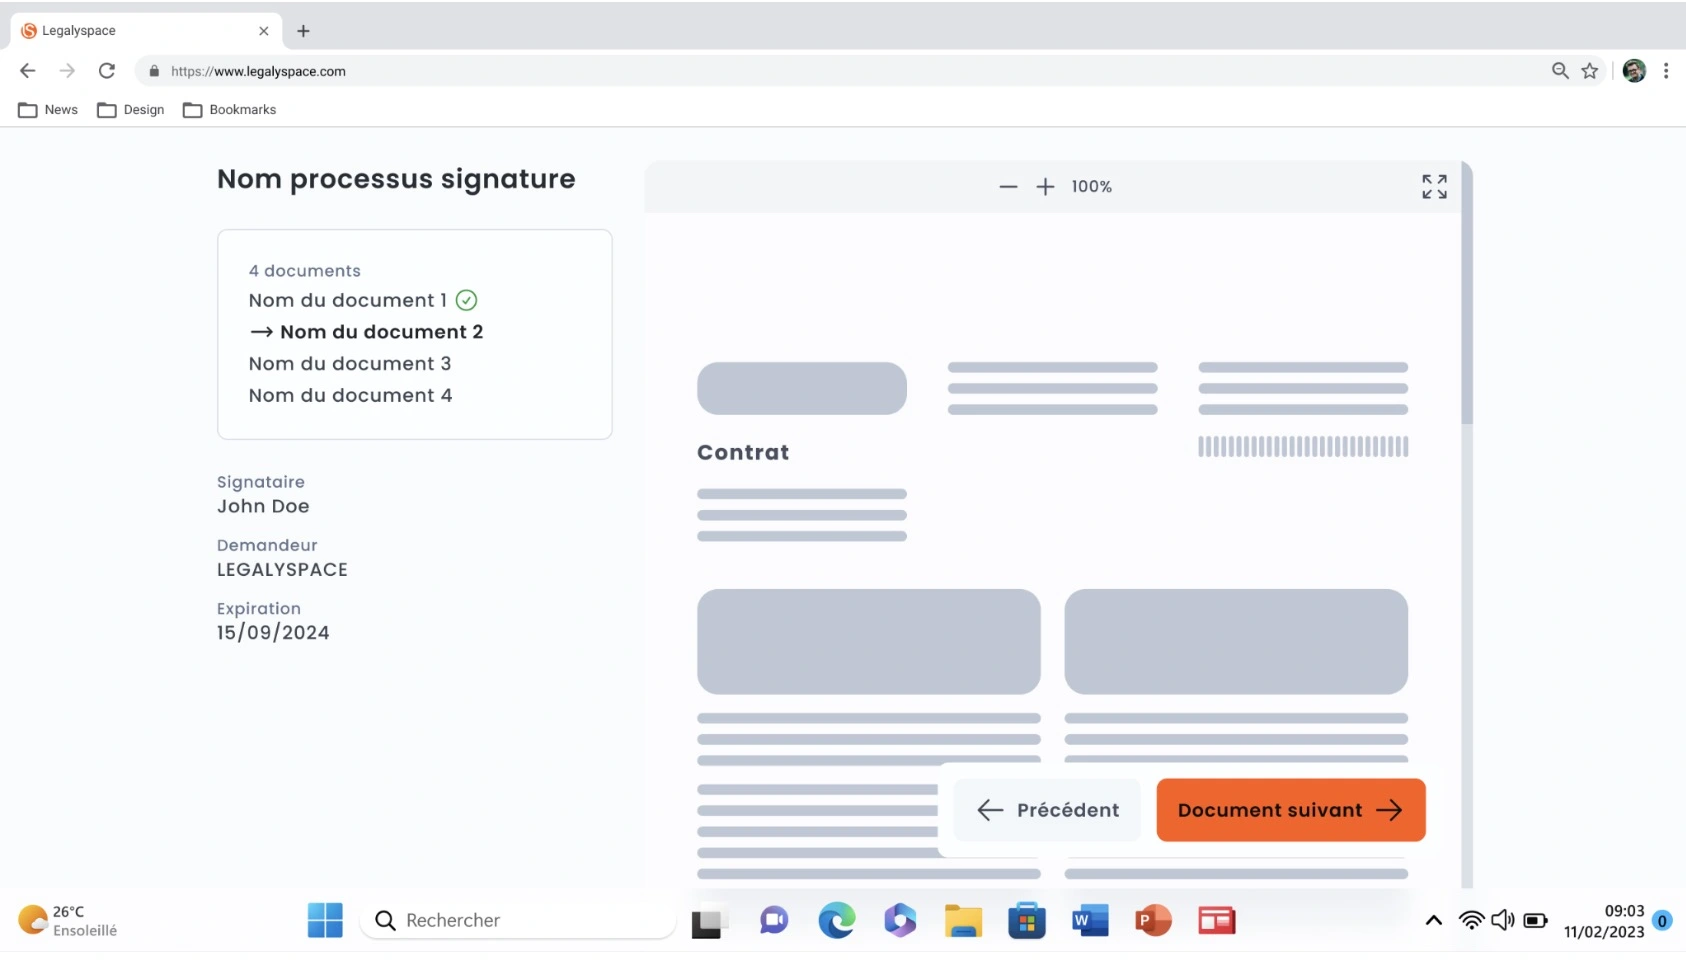Screen dimensions: 1686x960
Task: Zoom in the document with the plus icon
Action: (1046, 186)
